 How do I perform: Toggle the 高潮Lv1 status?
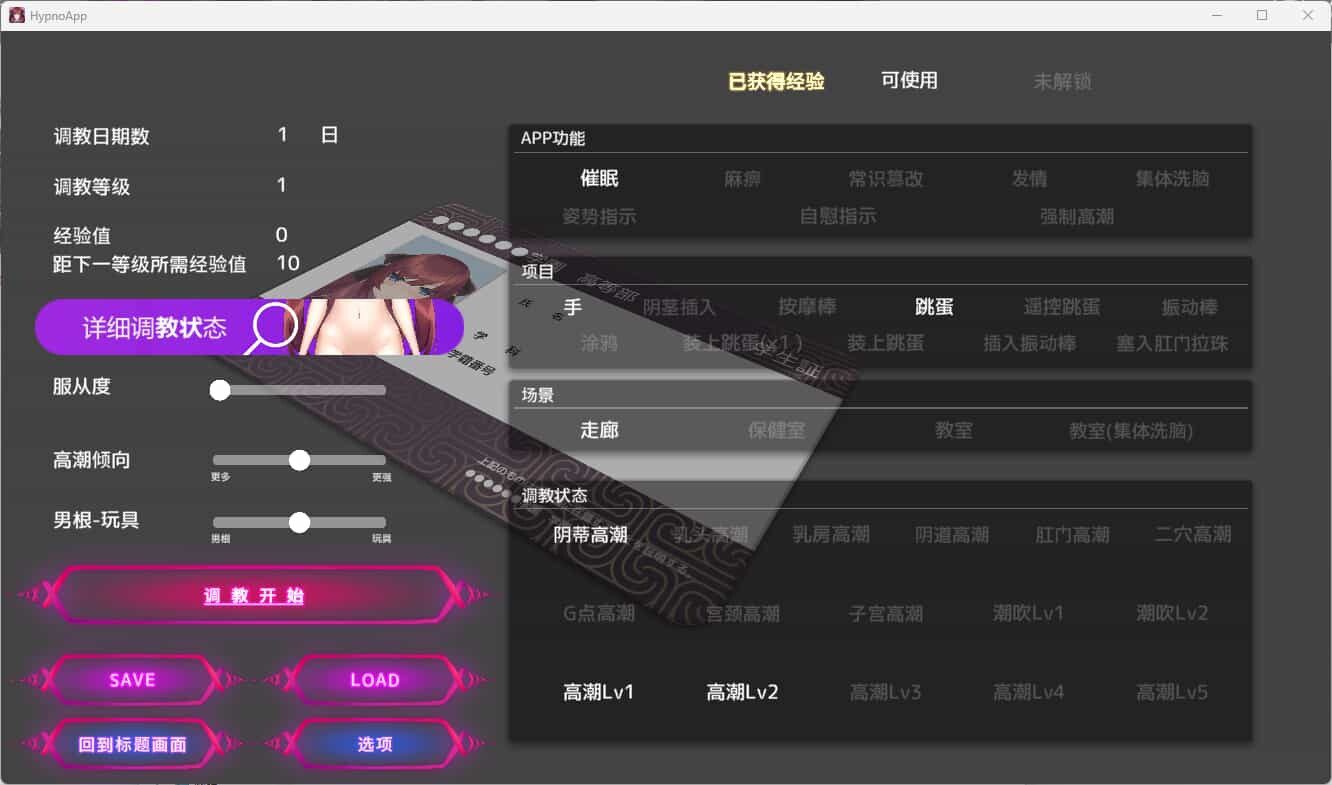[597, 691]
